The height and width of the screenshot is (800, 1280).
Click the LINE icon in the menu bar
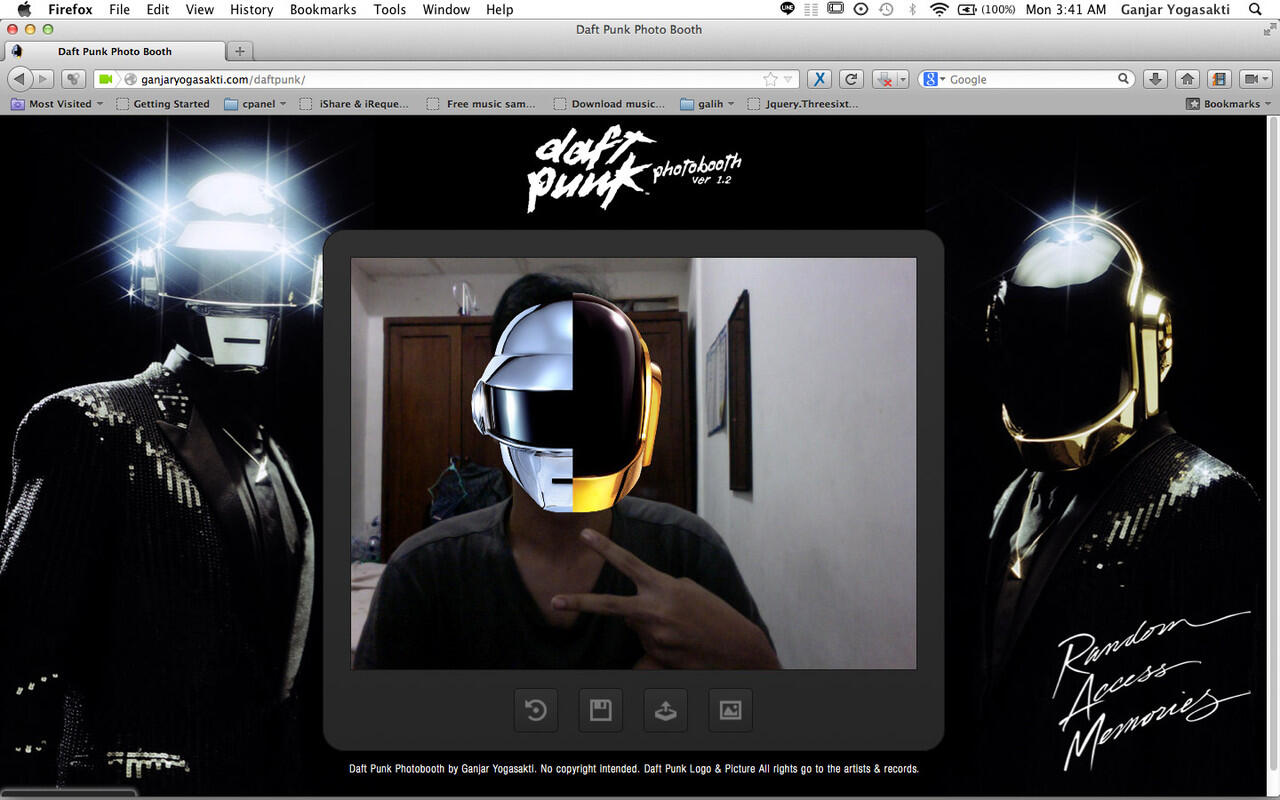click(x=787, y=9)
